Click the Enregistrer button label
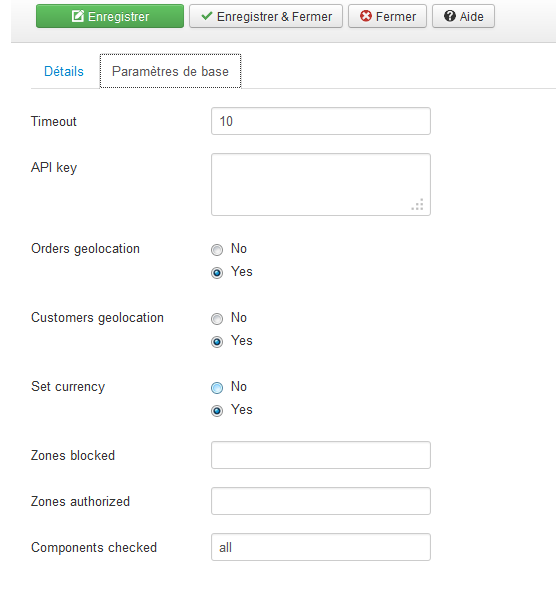Image resolution: width=556 pixels, height=593 pixels. click(x=118, y=17)
